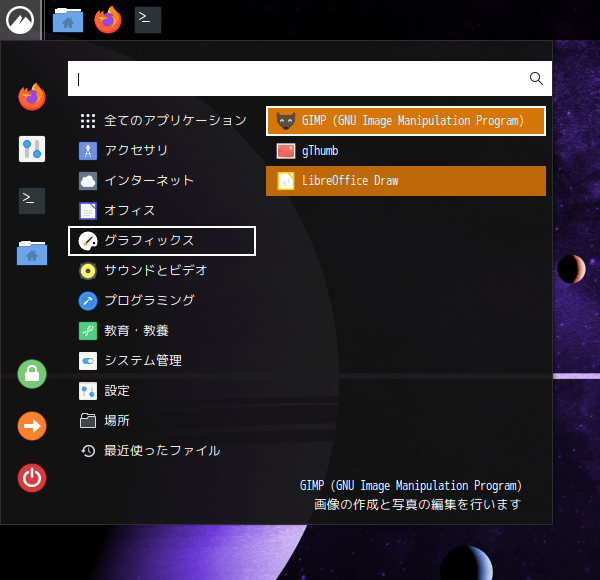The height and width of the screenshot is (580, 600).
Task: Launch the file manager from the top panel
Action: point(68,20)
